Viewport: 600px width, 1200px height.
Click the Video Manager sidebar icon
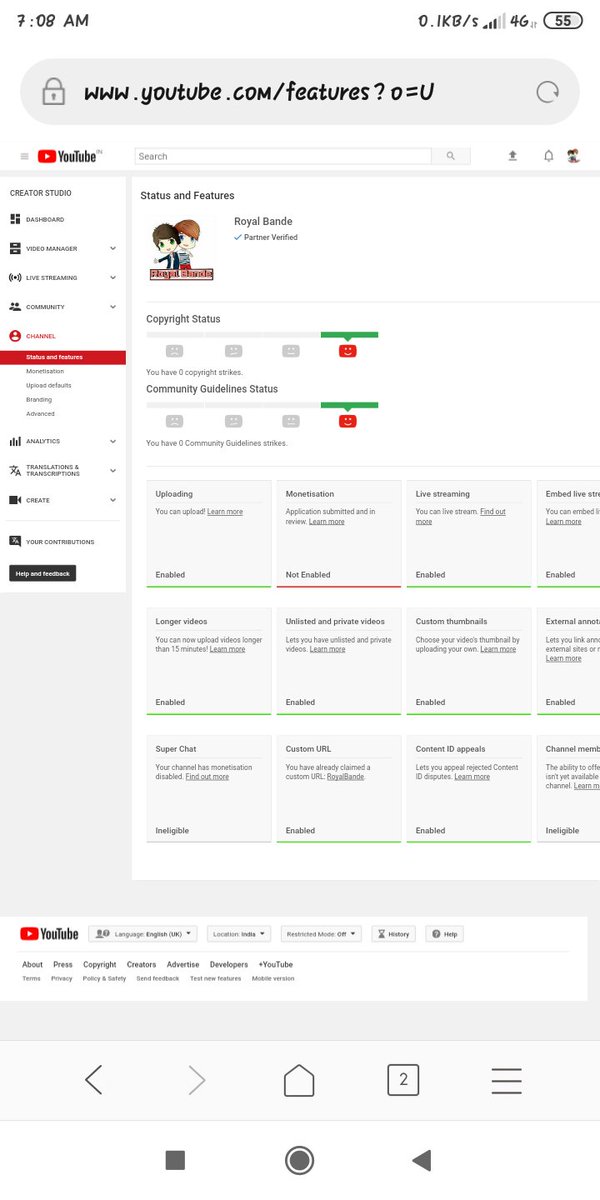click(x=15, y=248)
